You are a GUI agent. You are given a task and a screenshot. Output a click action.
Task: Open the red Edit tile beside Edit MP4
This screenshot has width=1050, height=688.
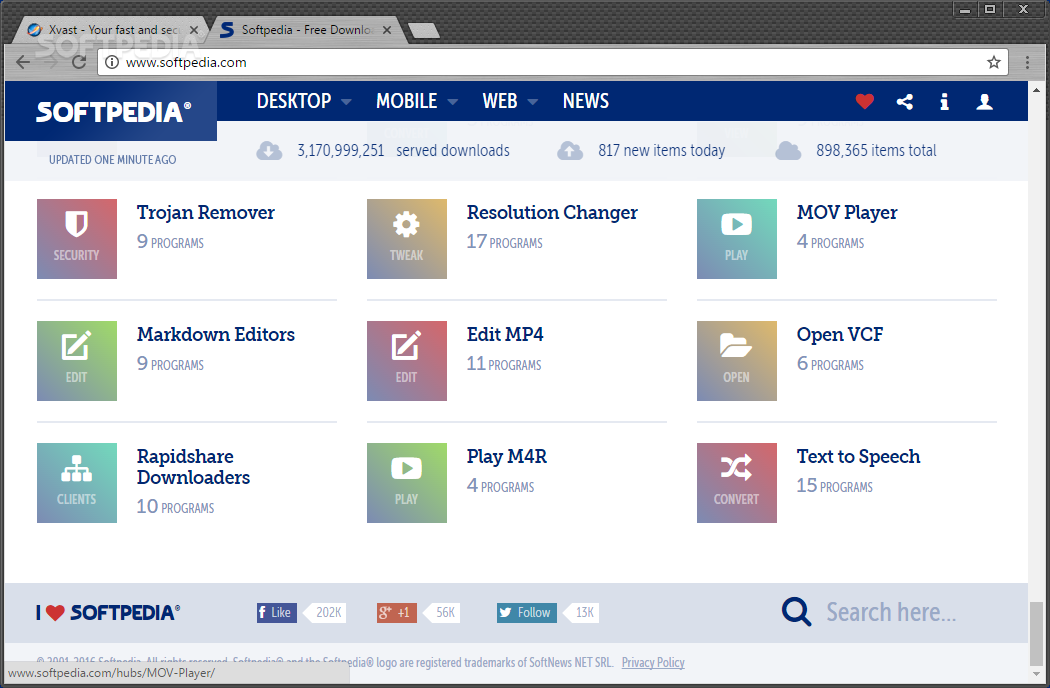(x=406, y=360)
